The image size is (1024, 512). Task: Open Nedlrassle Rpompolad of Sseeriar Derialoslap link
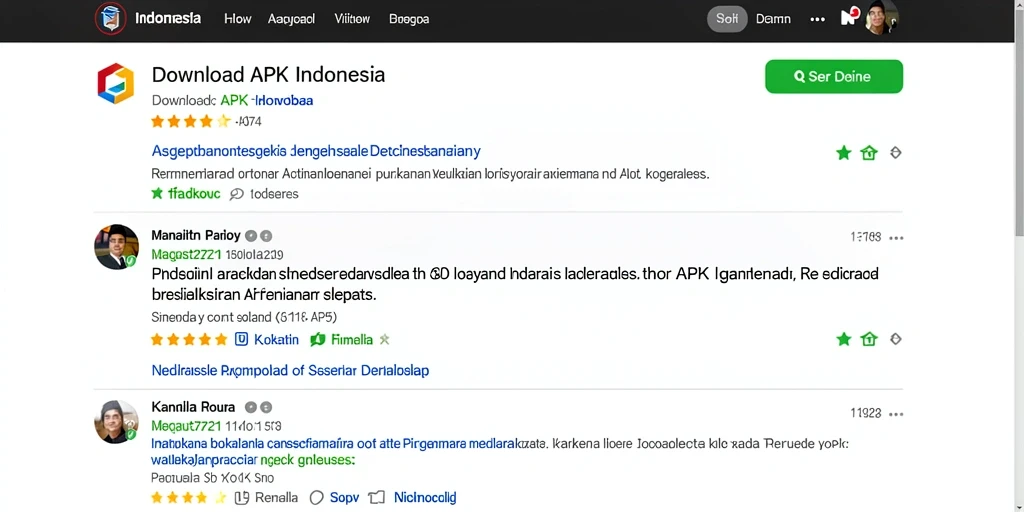pyautogui.click(x=290, y=370)
